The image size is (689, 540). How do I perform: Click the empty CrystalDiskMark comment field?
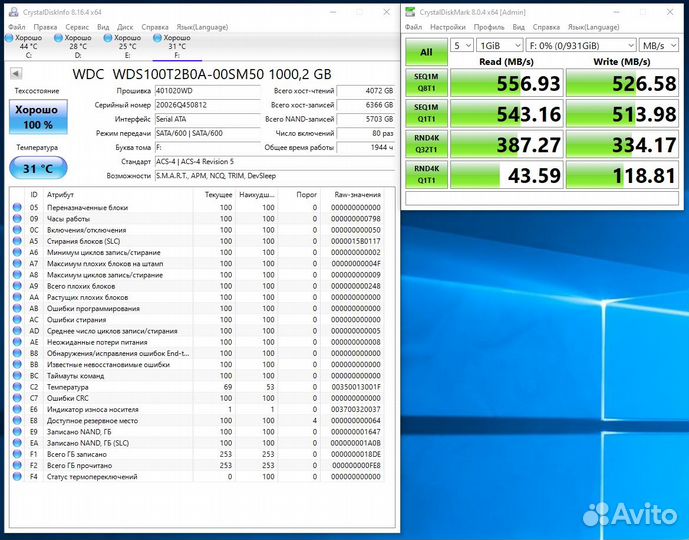tap(542, 198)
